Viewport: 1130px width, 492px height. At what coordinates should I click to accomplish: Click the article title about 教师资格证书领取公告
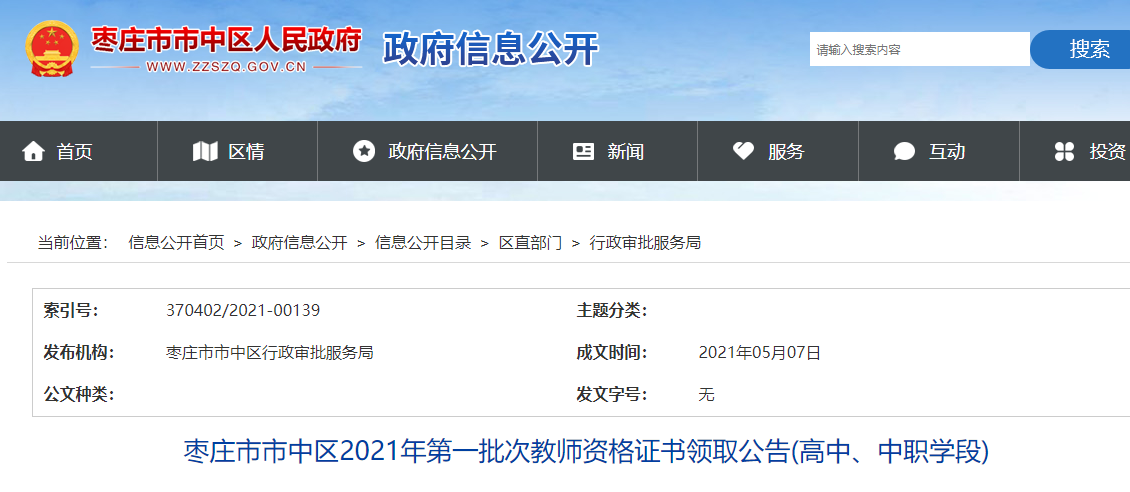(x=587, y=453)
